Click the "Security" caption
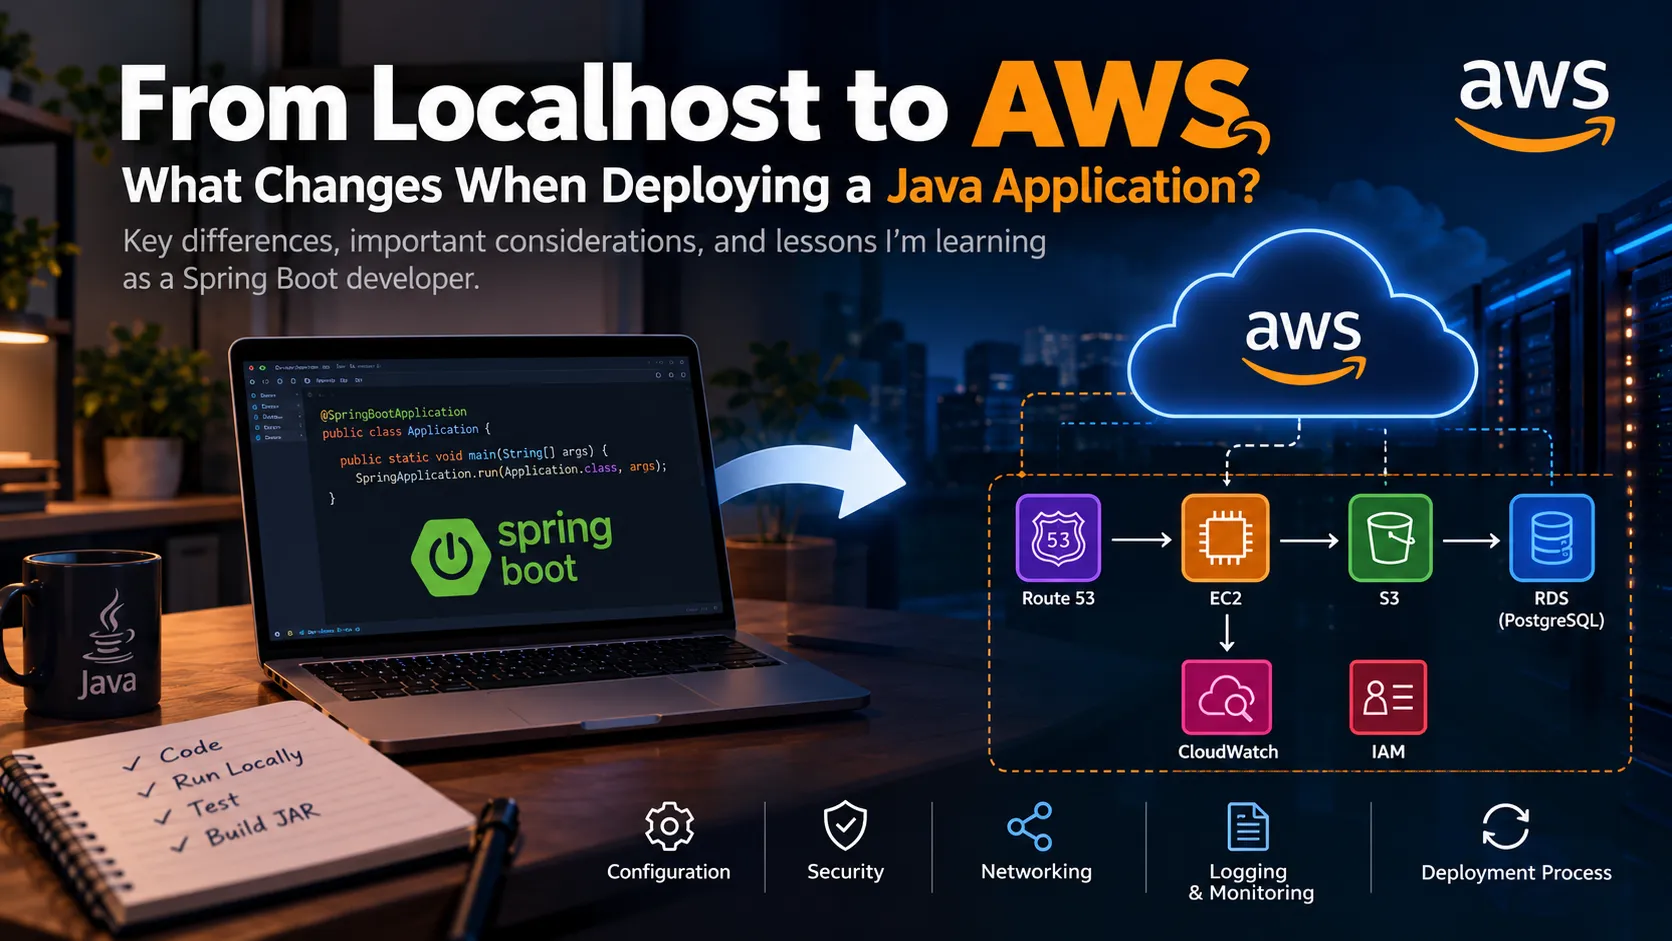This screenshot has height=941, width=1672. click(x=845, y=872)
